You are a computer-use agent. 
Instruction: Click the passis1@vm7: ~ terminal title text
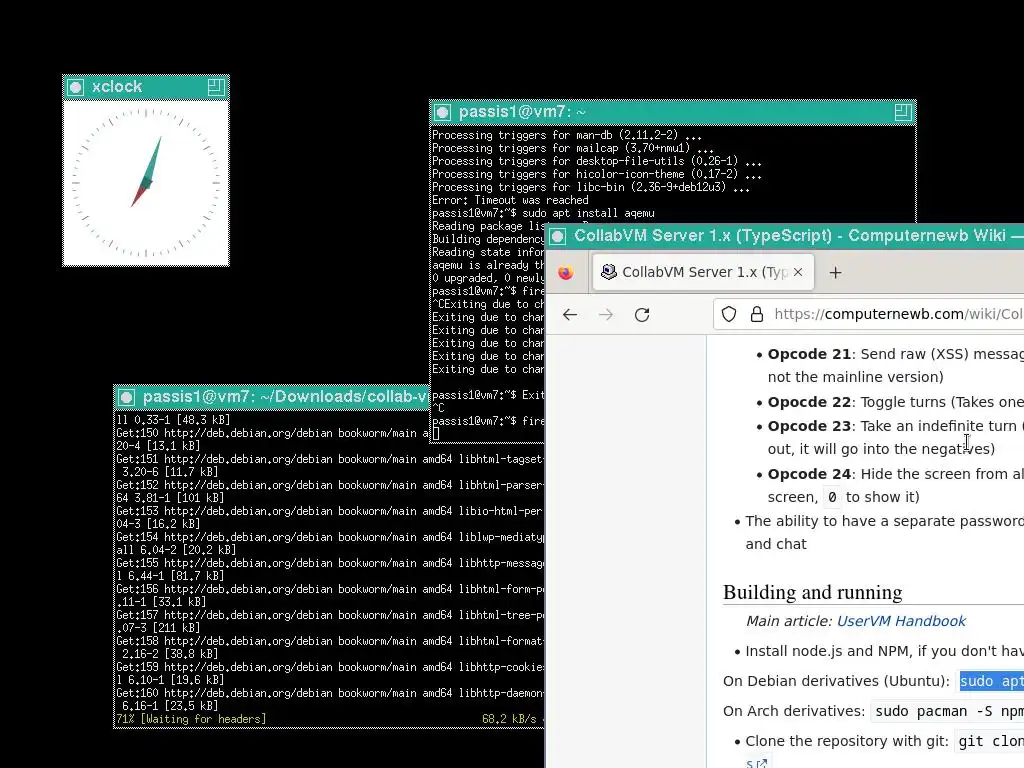(x=522, y=112)
